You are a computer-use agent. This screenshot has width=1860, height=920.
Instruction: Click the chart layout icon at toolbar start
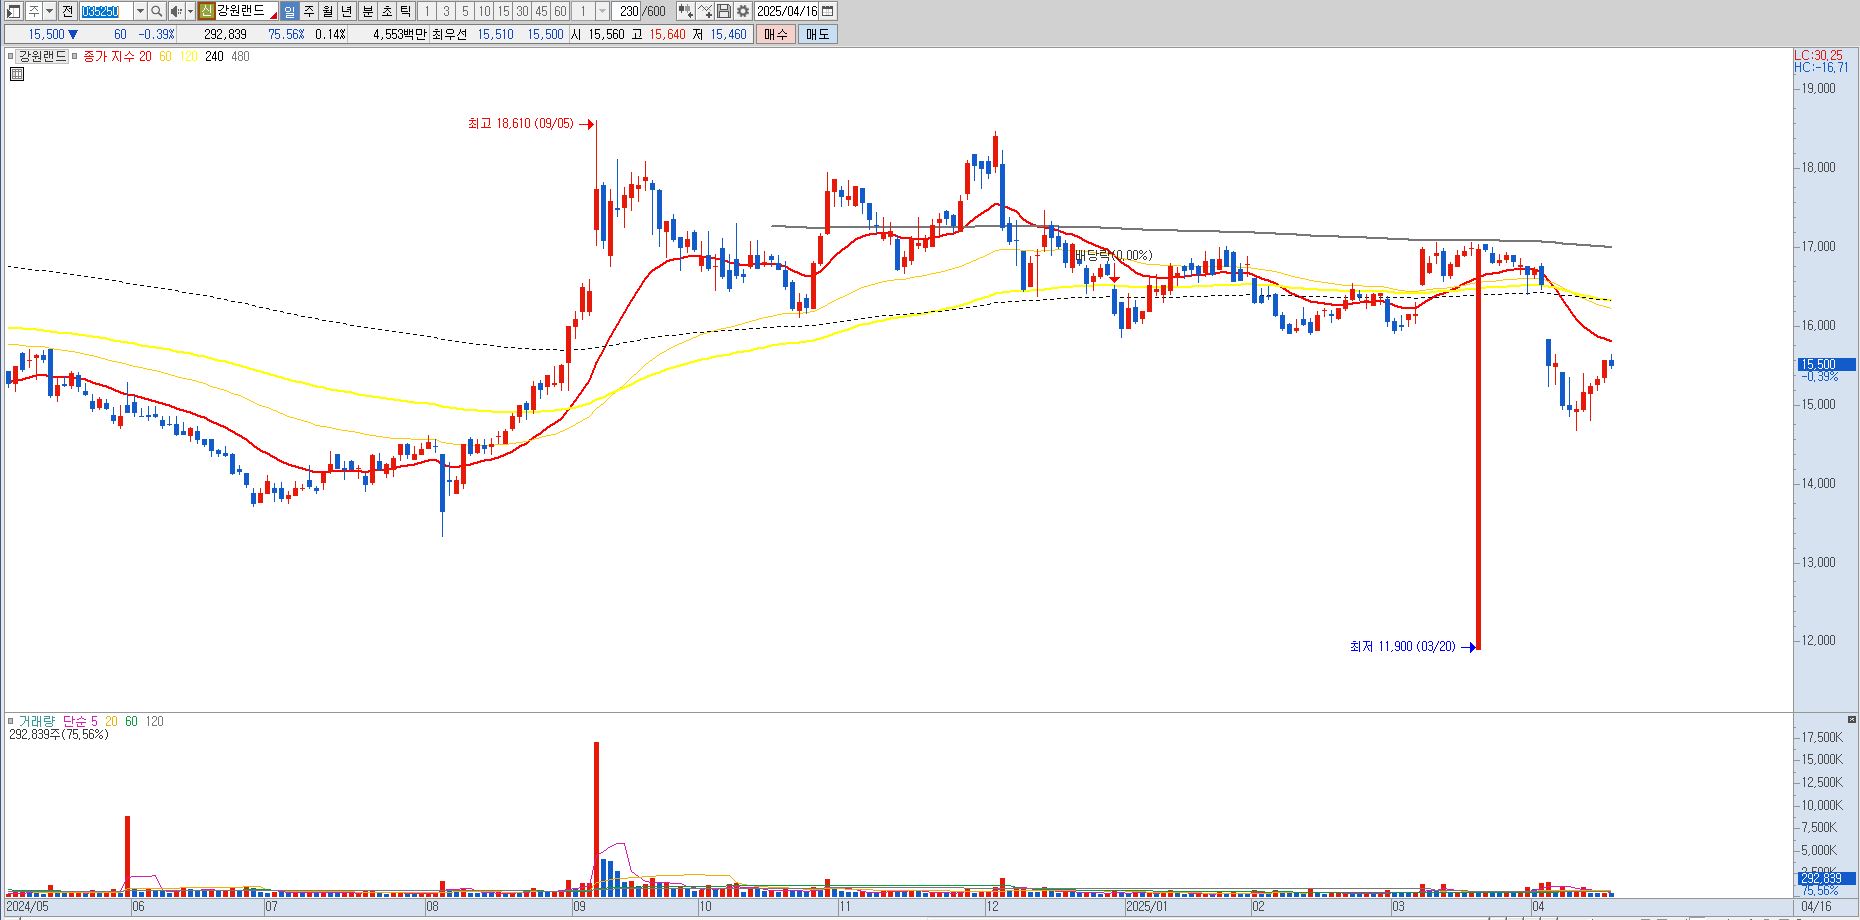(13, 11)
